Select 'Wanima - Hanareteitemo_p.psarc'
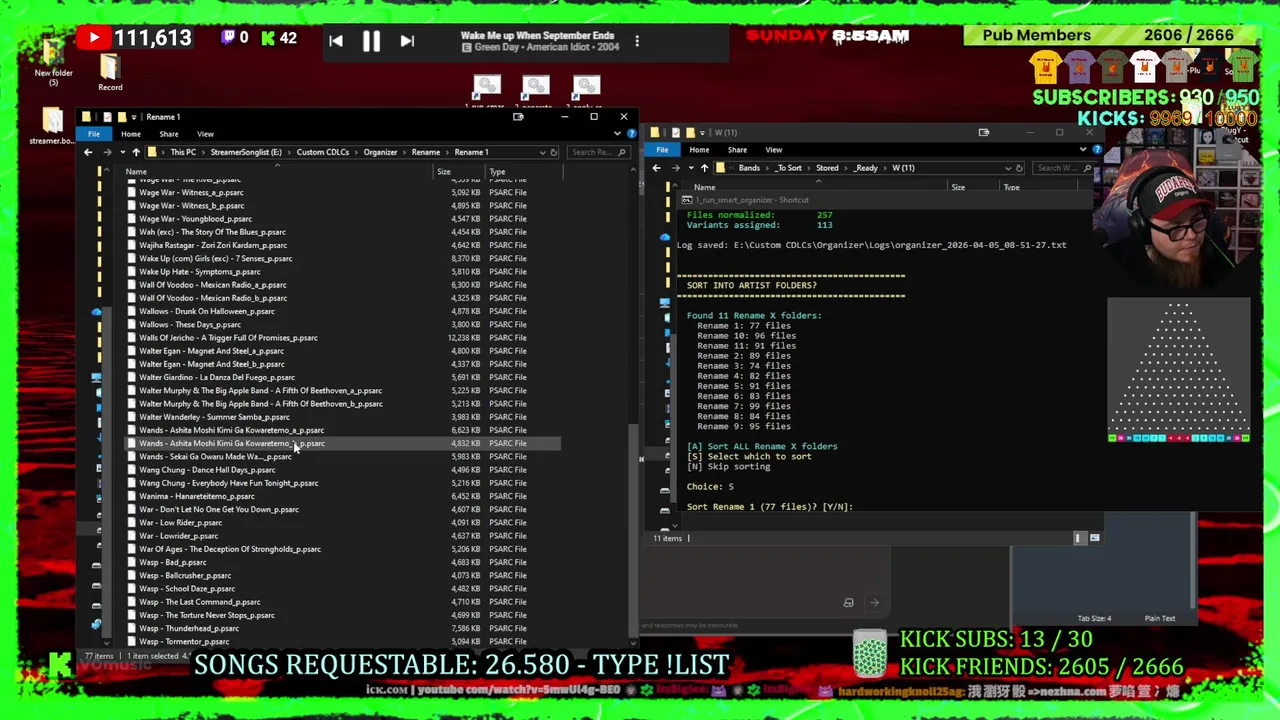The width and height of the screenshot is (1280, 720). 343,496
